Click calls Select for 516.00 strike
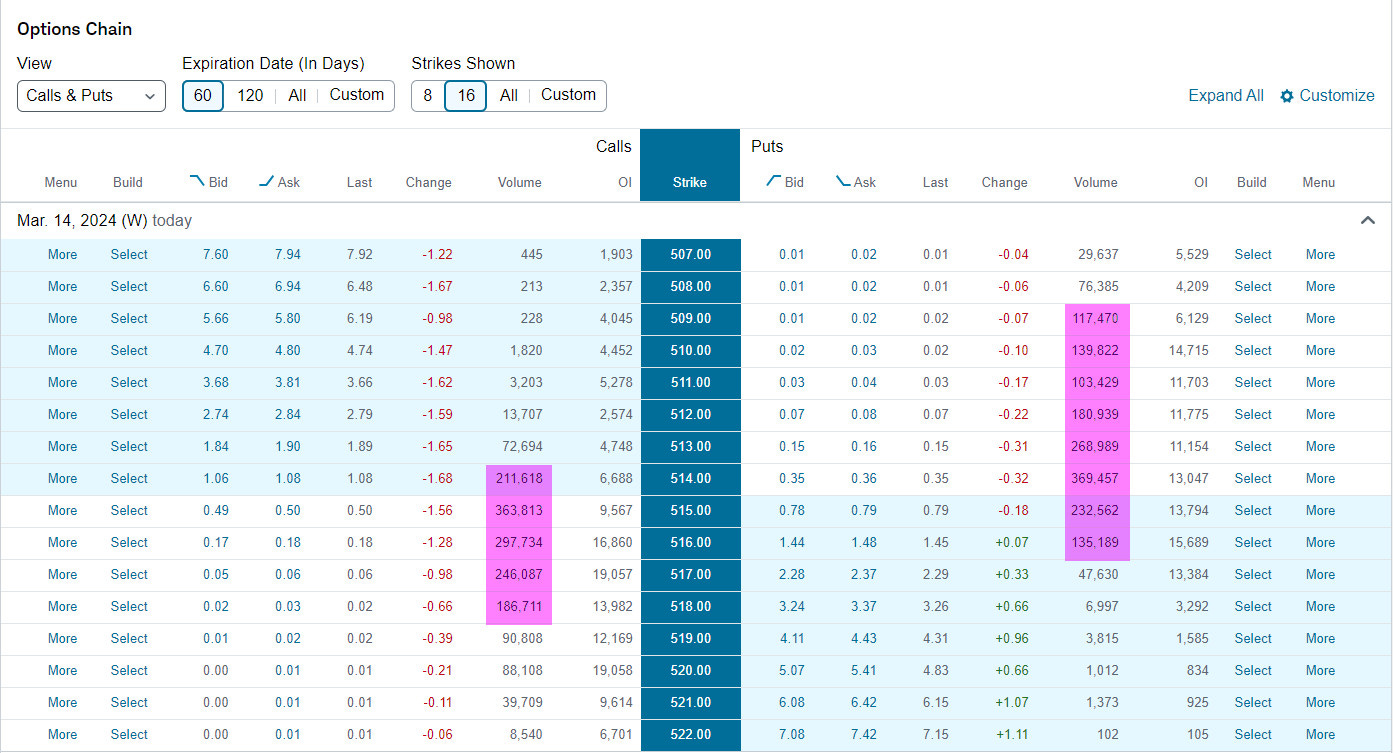1393x753 pixels. (x=129, y=543)
